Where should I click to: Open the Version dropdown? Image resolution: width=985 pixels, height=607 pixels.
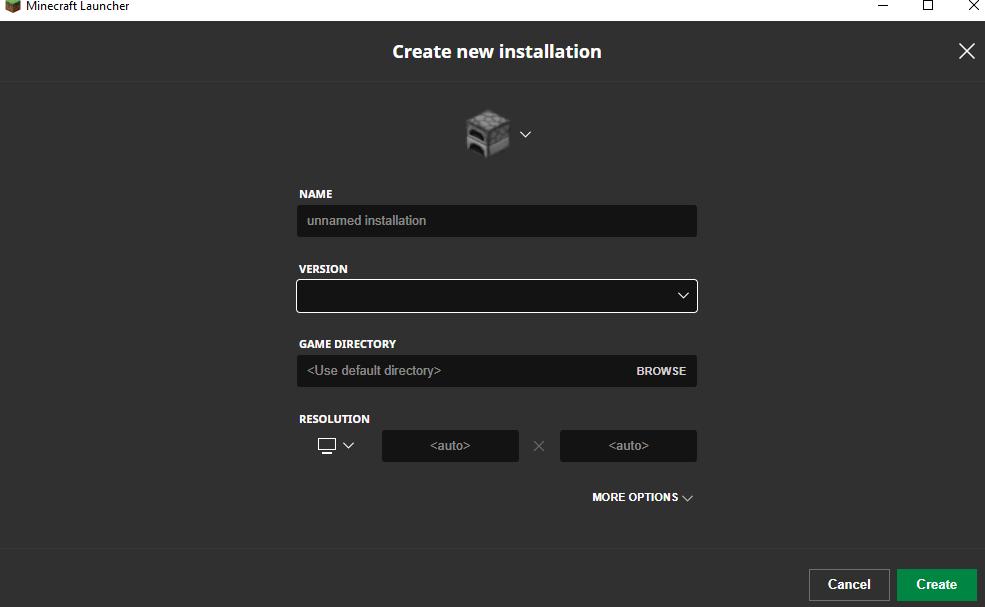(496, 296)
